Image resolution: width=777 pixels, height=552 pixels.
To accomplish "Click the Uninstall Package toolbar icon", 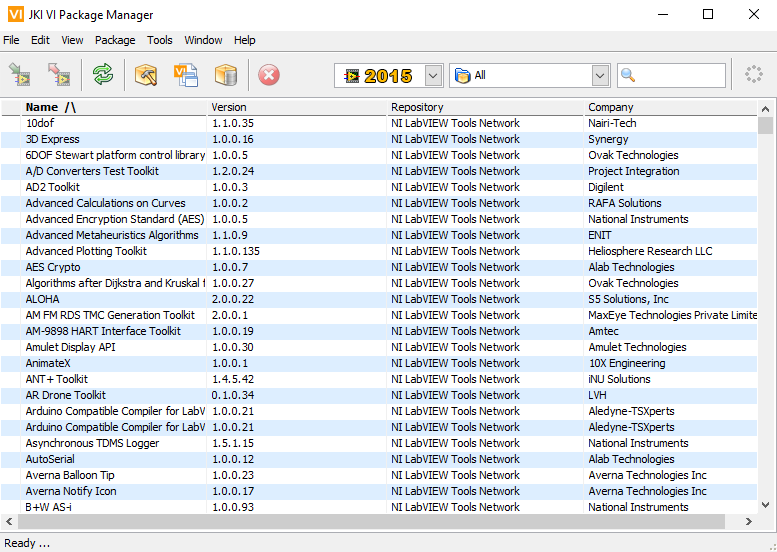I will (x=59, y=75).
